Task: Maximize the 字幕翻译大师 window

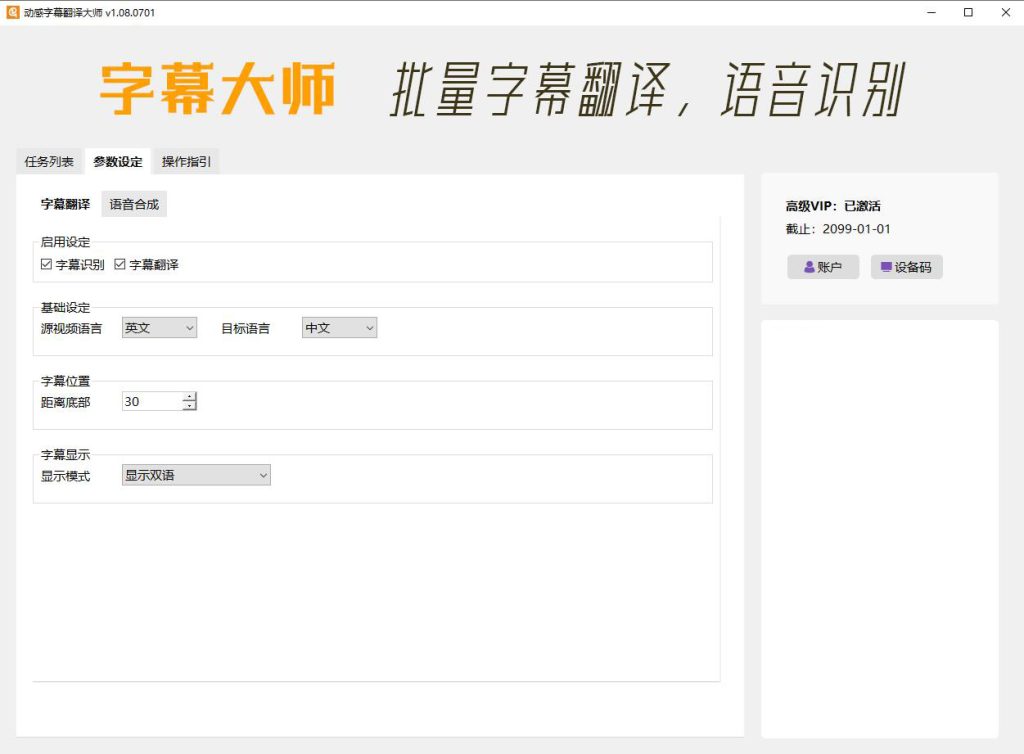Action: [968, 12]
